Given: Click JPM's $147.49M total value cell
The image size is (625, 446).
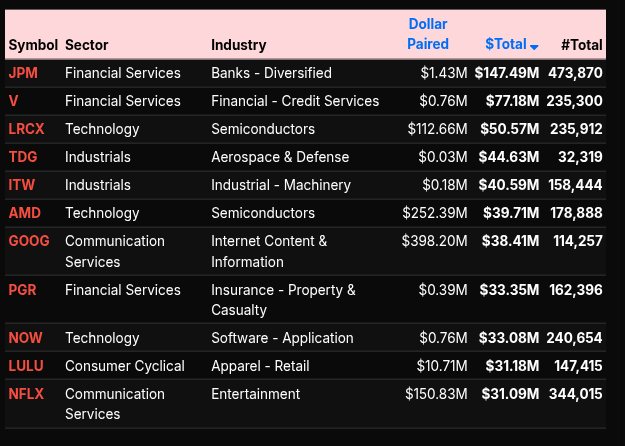Looking at the screenshot, I should pyautogui.click(x=507, y=73).
